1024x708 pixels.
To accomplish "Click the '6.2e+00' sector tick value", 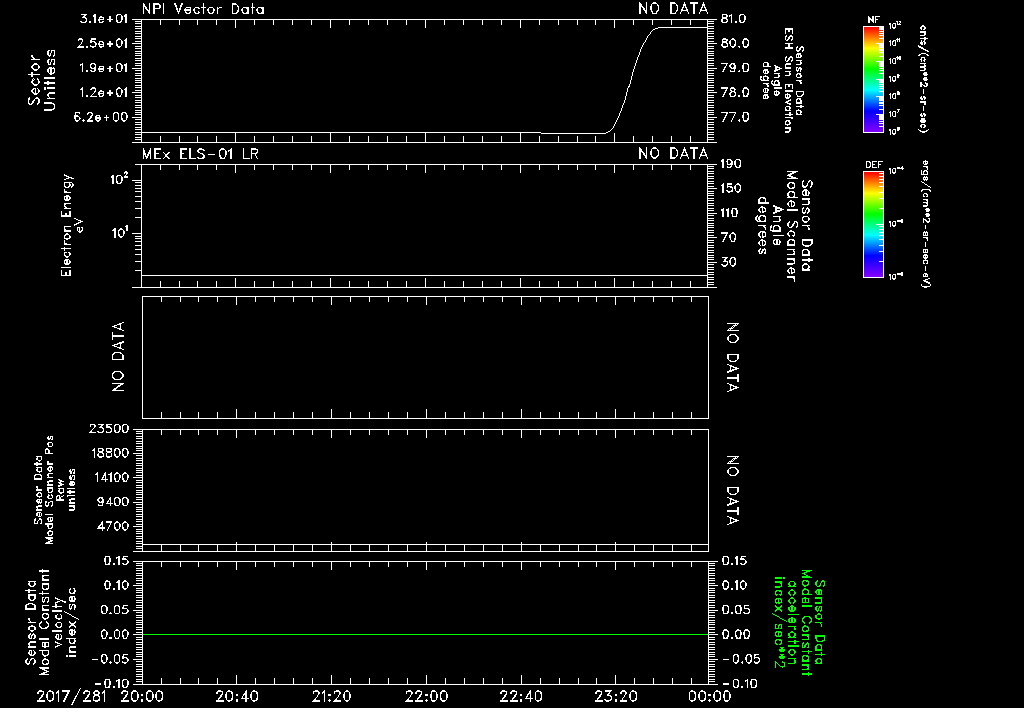I will (103, 118).
